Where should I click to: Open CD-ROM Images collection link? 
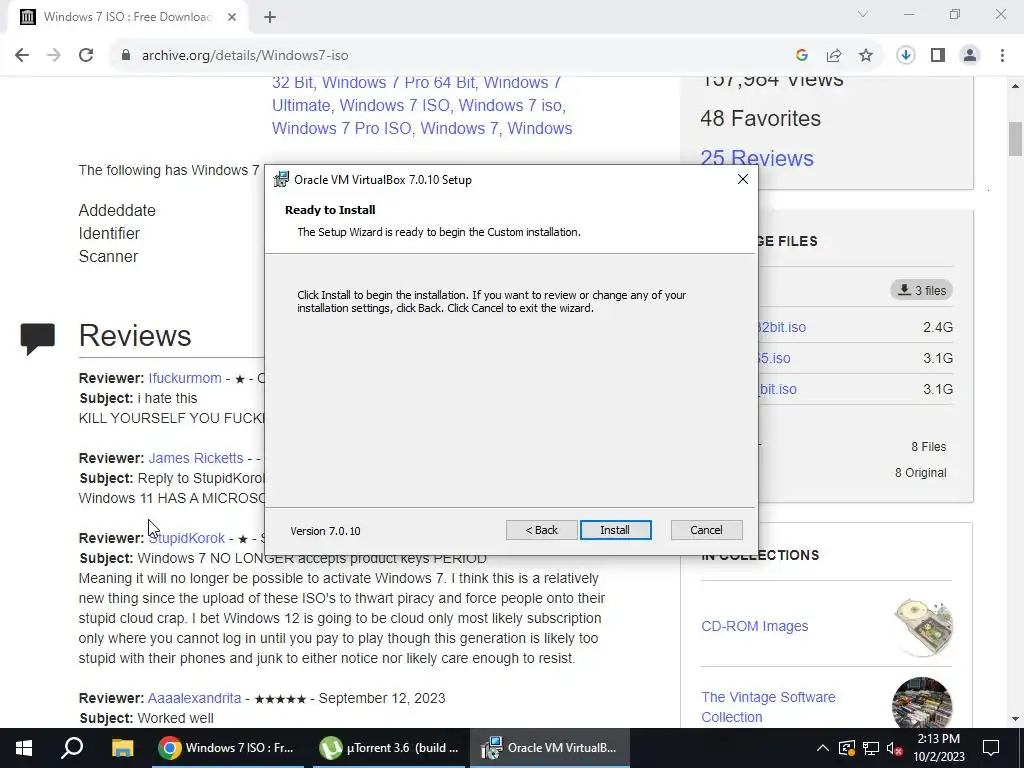[x=754, y=626]
